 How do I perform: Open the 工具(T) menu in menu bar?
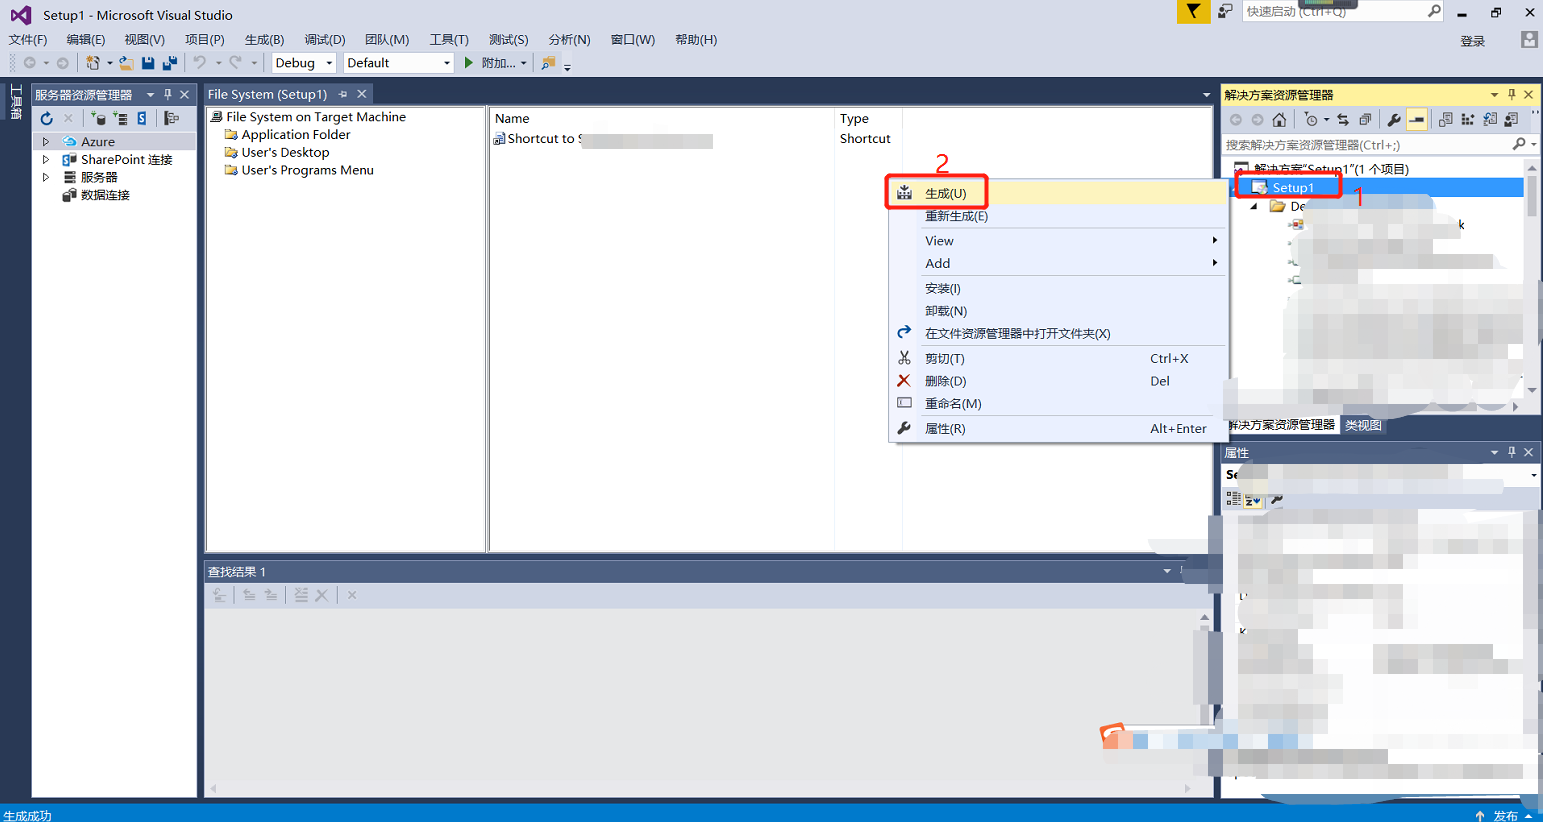[x=448, y=40]
